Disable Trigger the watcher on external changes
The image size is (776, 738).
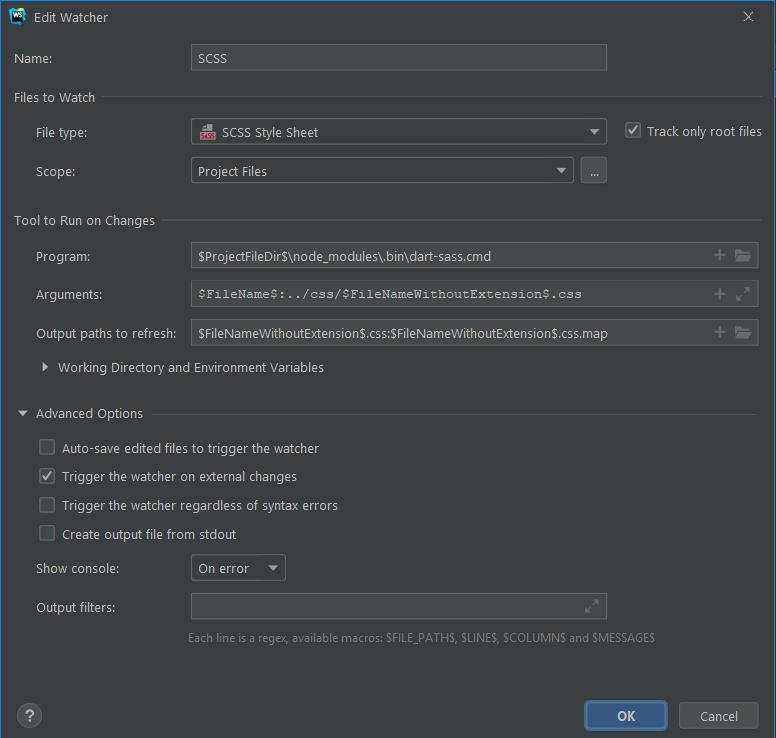[47, 477]
